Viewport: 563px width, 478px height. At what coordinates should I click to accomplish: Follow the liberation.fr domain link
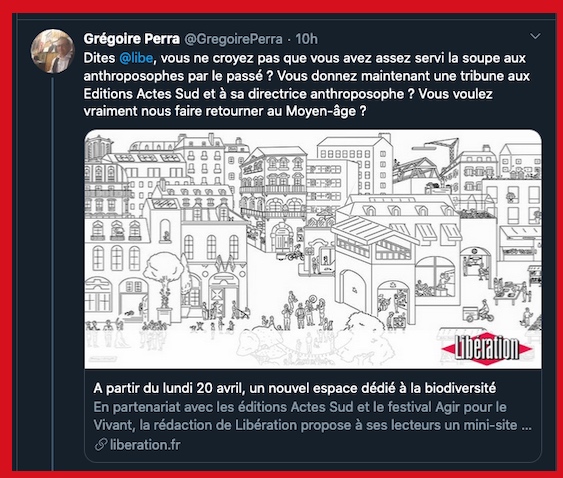[145, 445]
